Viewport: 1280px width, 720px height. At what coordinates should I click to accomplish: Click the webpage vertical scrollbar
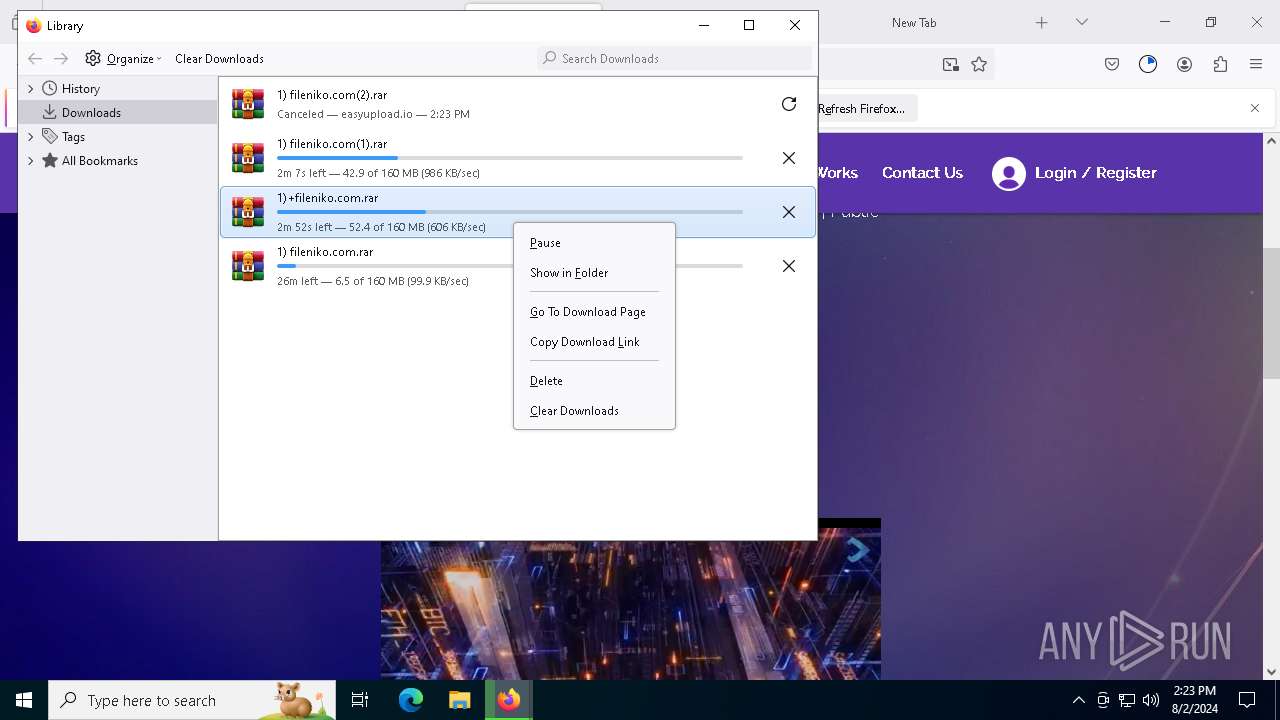(x=1272, y=313)
